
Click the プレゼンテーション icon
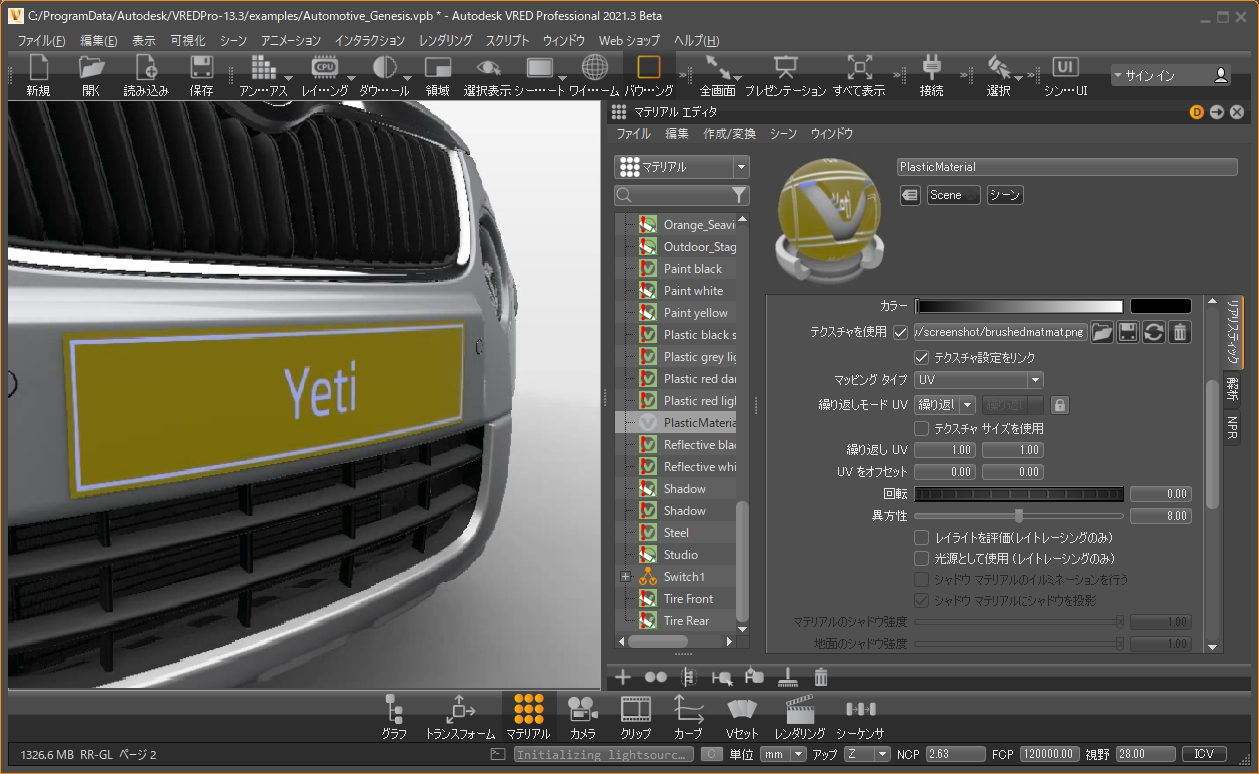pyautogui.click(x=785, y=68)
